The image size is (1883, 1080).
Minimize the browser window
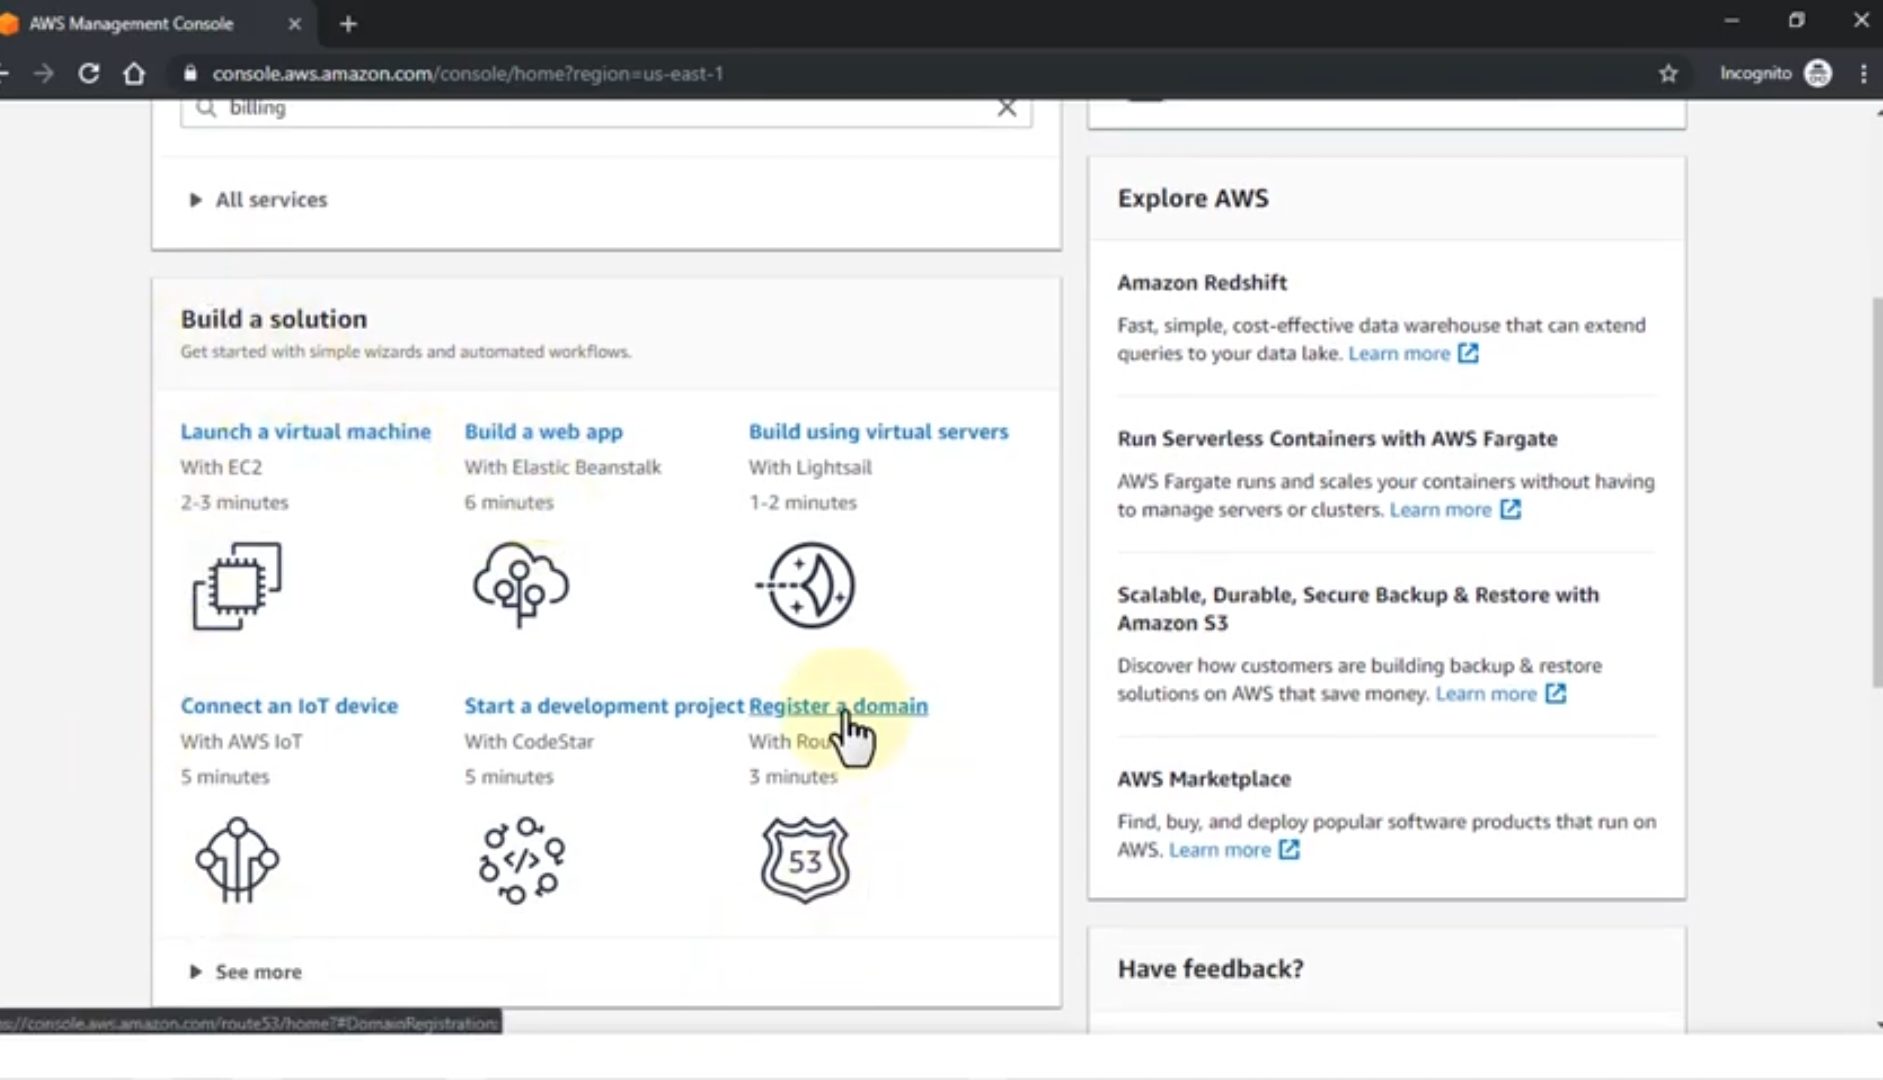tap(1732, 21)
